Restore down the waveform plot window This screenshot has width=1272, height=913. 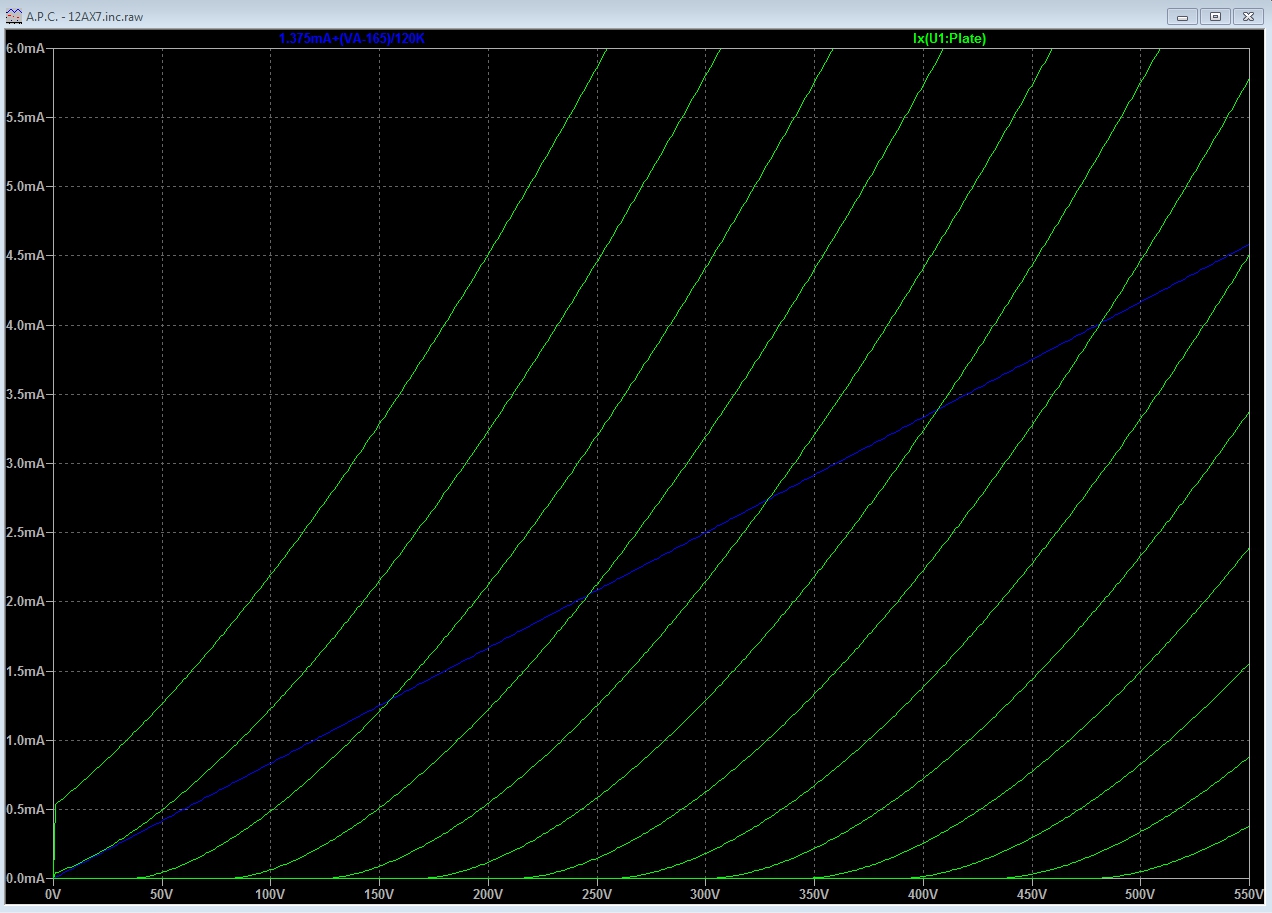pos(1216,16)
